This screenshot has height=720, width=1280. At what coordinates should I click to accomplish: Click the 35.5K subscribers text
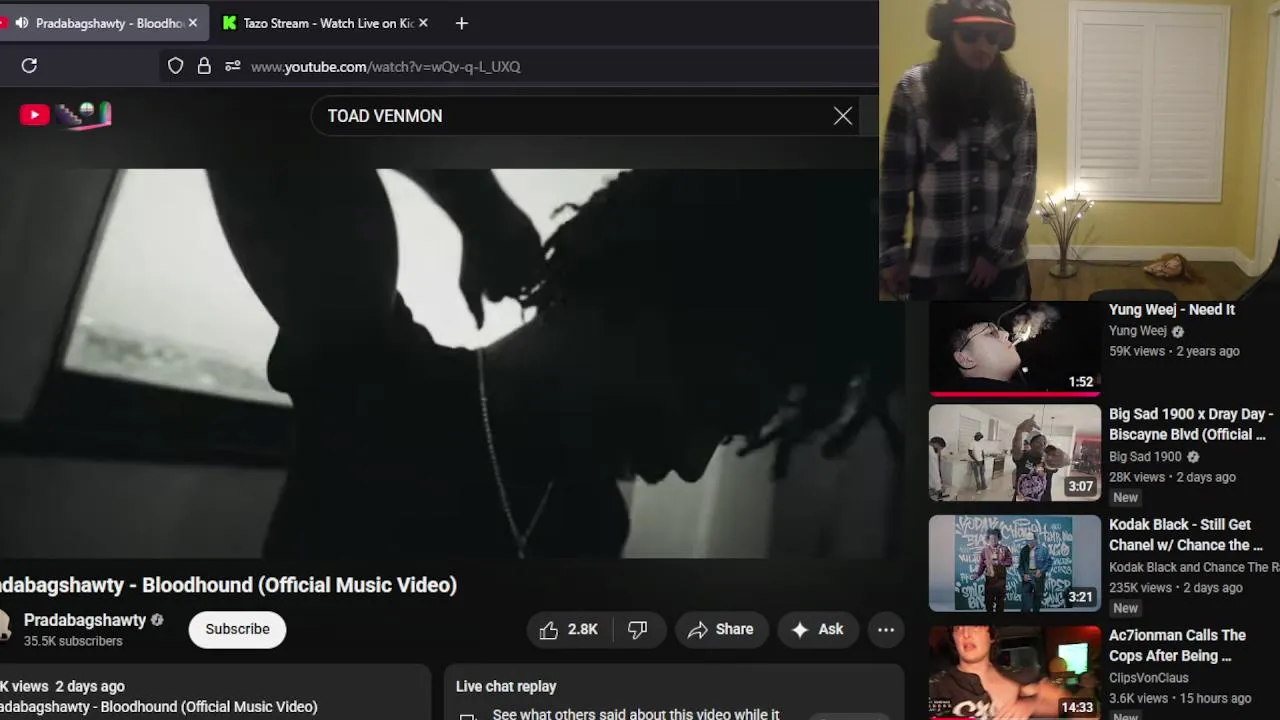click(x=73, y=641)
